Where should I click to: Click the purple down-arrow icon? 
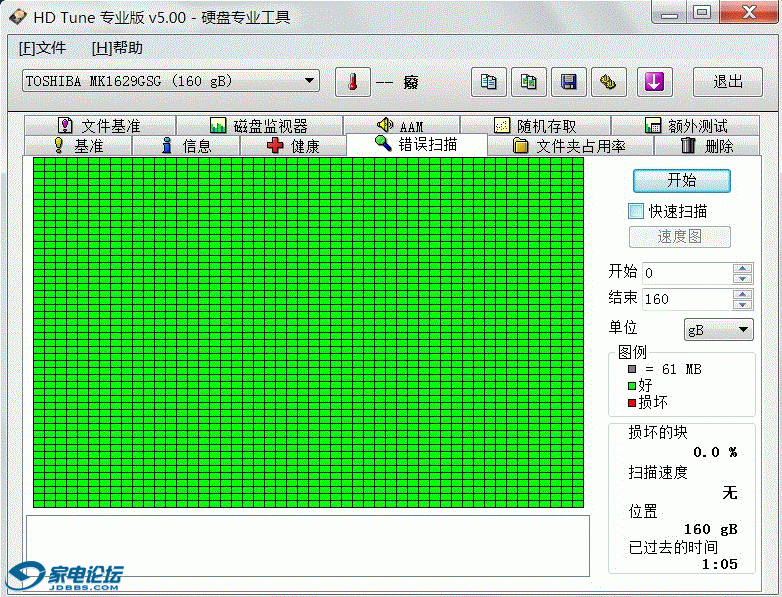click(x=654, y=82)
